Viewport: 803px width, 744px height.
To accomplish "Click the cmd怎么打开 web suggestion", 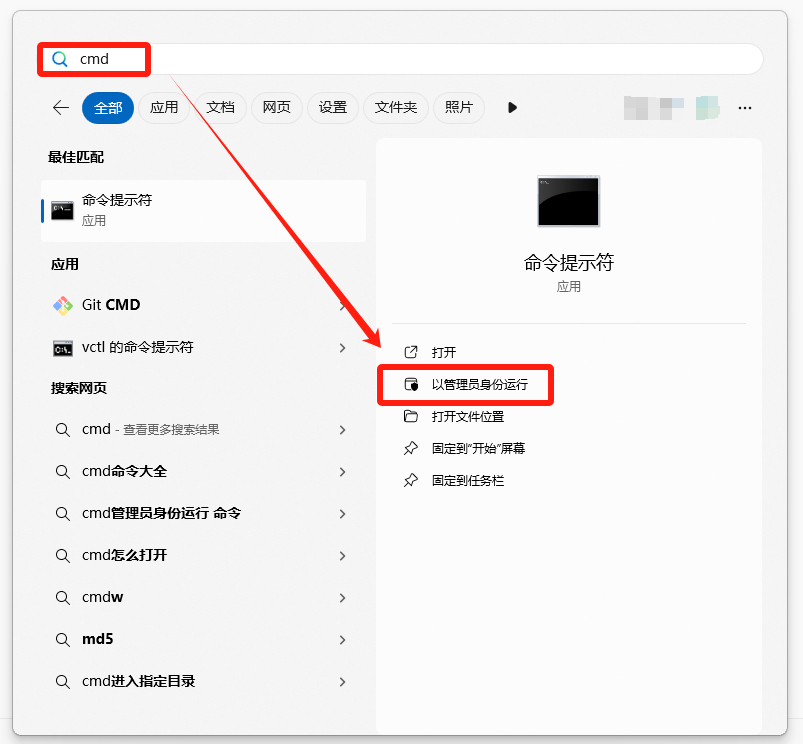I will click(124, 556).
